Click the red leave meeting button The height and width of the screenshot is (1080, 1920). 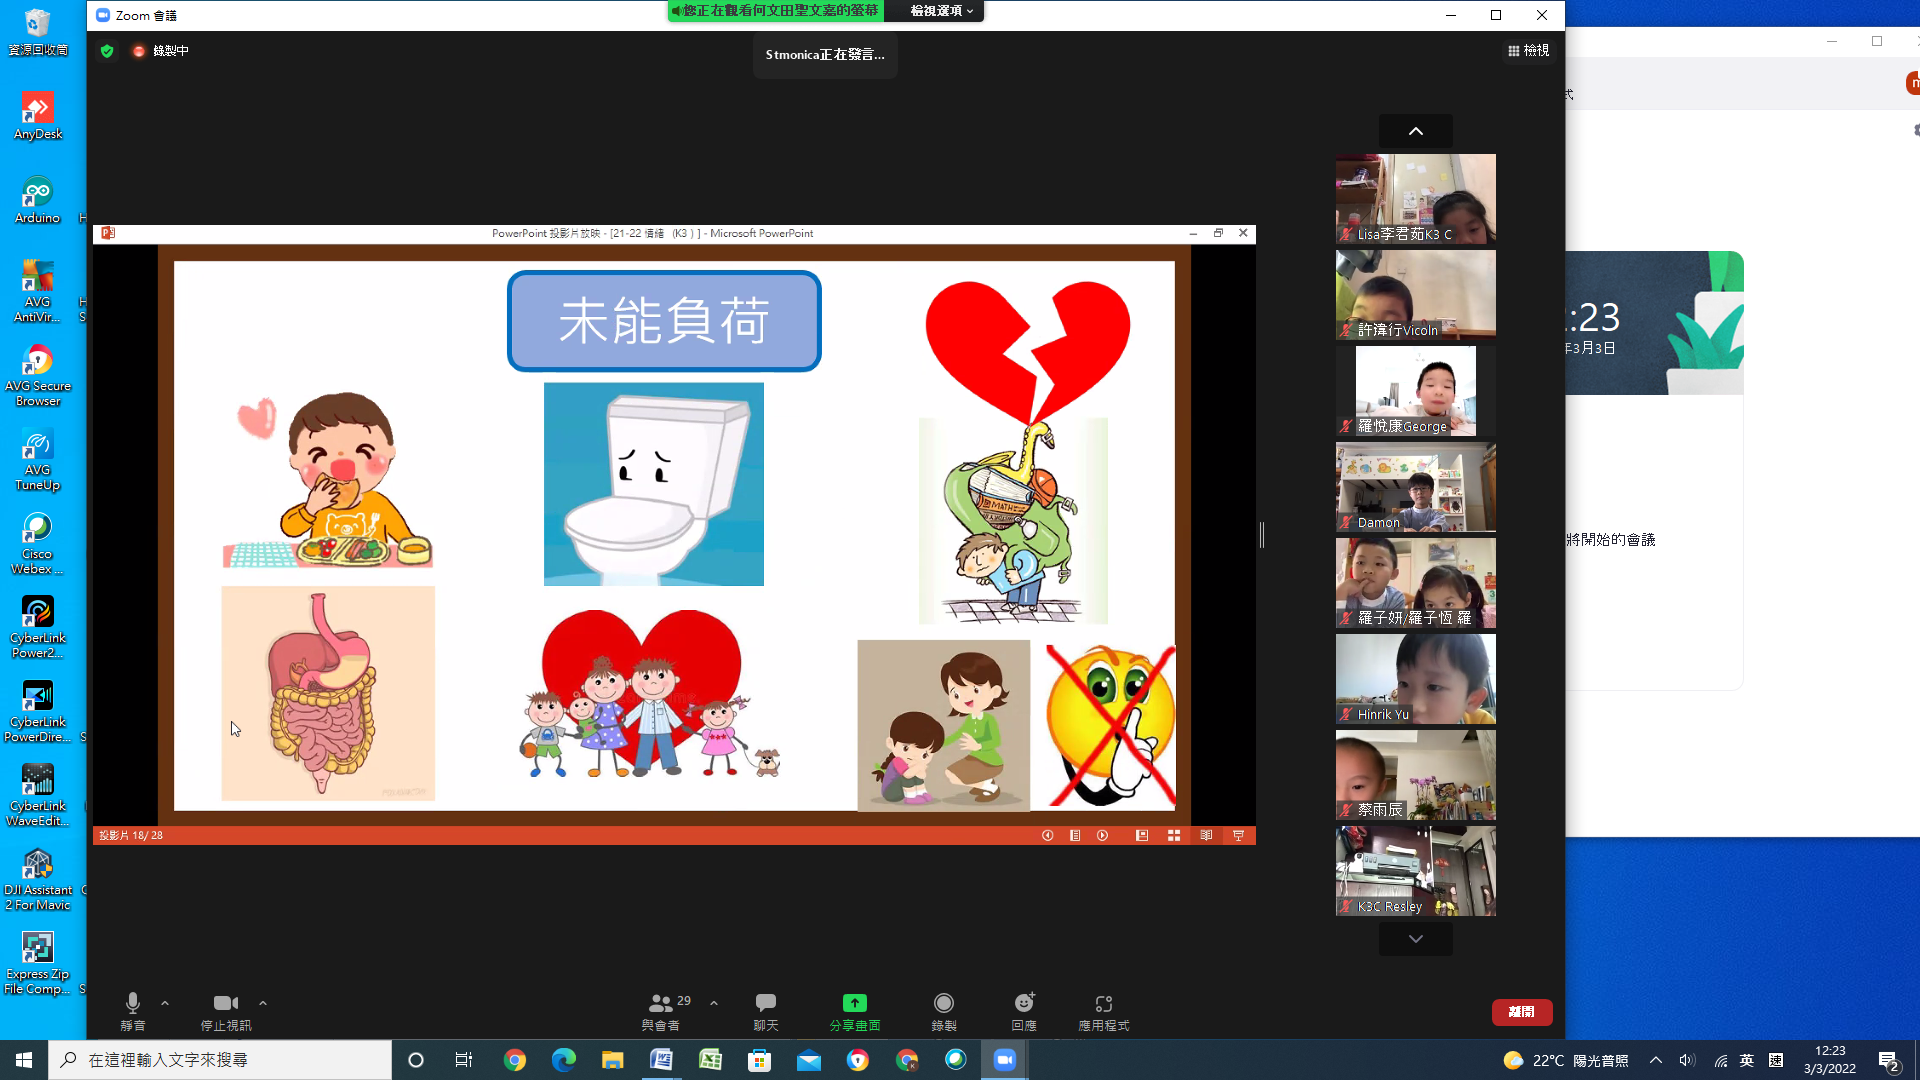[1522, 1012]
